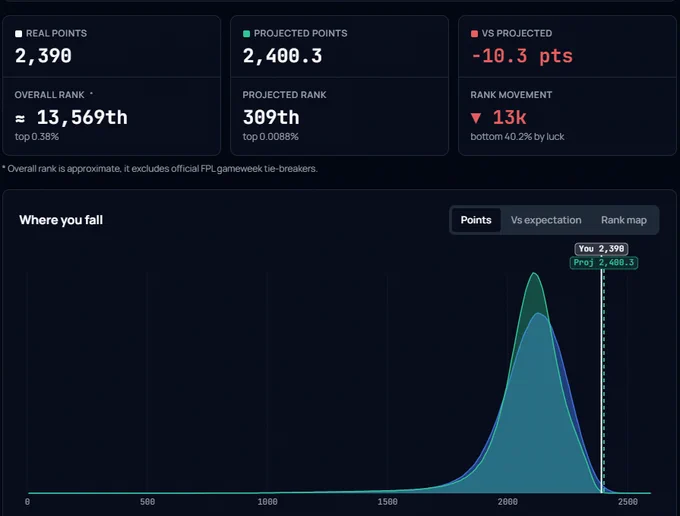Viewport: 680px width, 516px height.
Task: Click the 'Proj 2,400.3' chart marker label
Action: coord(604,262)
